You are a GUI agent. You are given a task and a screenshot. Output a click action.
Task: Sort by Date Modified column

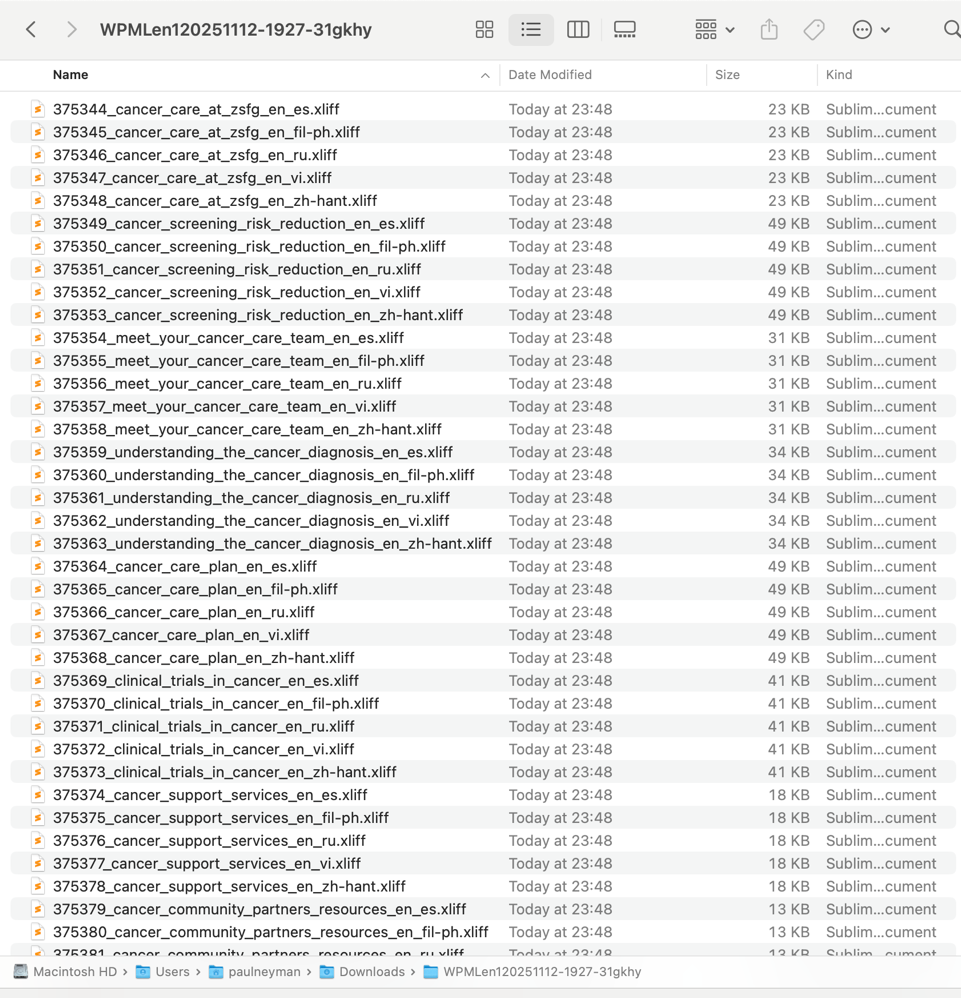550,74
